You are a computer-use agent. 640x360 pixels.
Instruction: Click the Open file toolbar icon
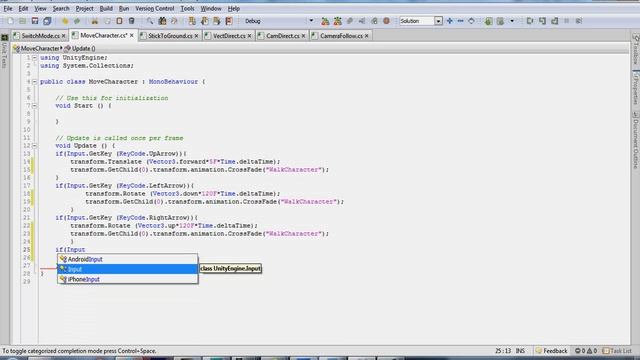pos(22,21)
